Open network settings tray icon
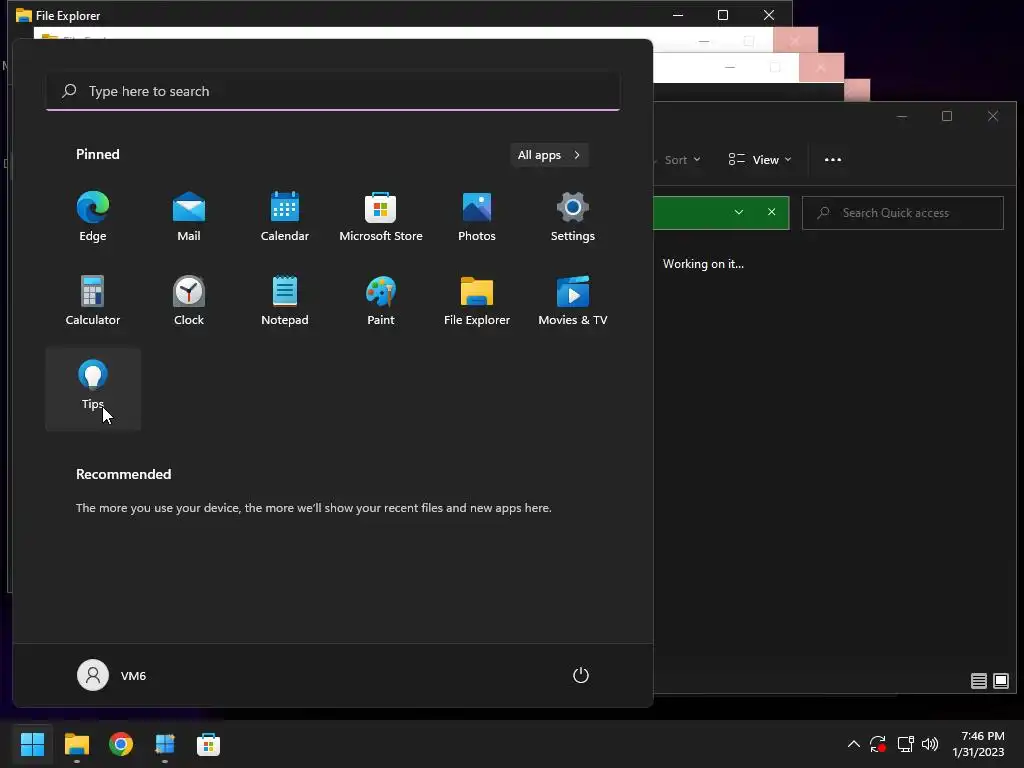Image resolution: width=1024 pixels, height=768 pixels. tap(905, 744)
